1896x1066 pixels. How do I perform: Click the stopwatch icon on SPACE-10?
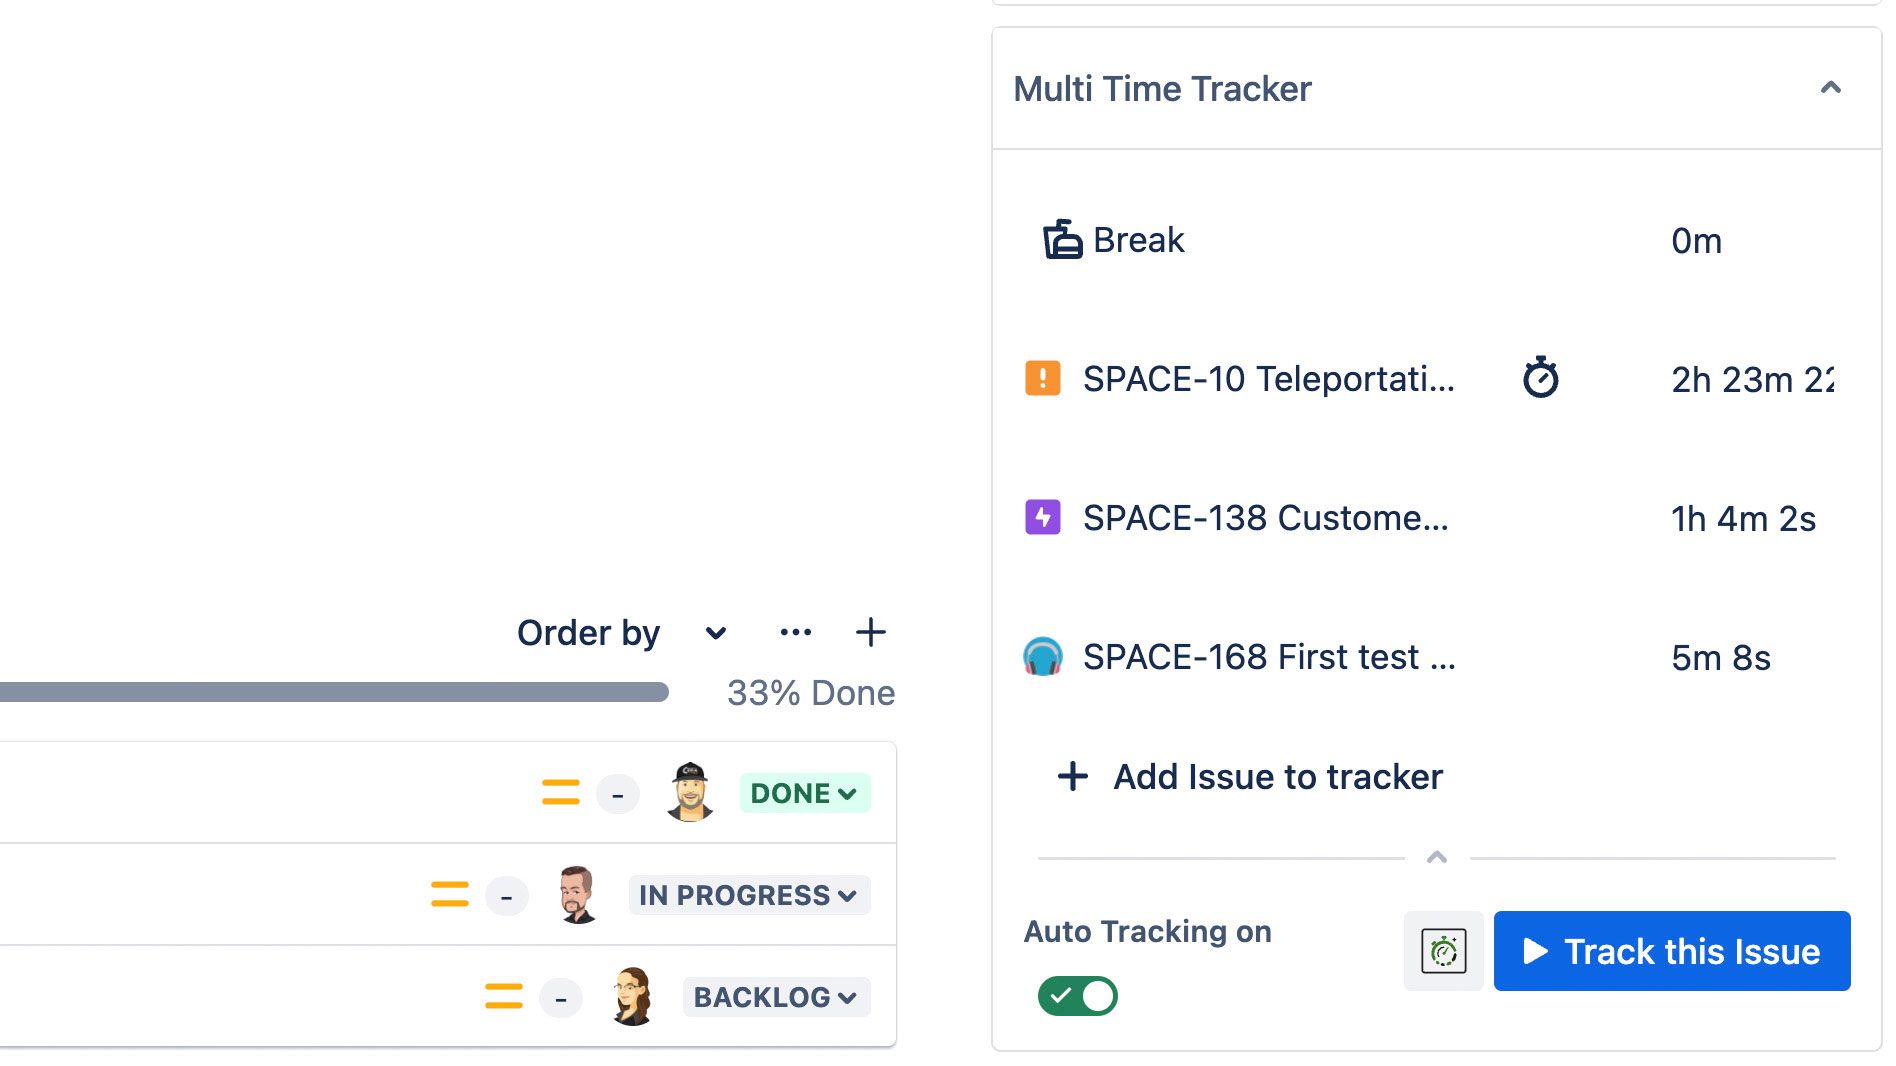click(x=1540, y=378)
